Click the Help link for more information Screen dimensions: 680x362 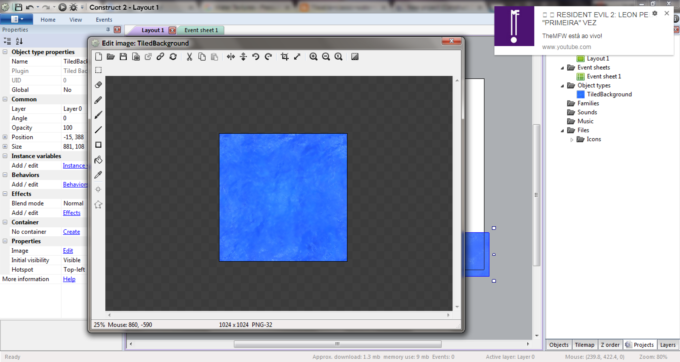coord(69,279)
